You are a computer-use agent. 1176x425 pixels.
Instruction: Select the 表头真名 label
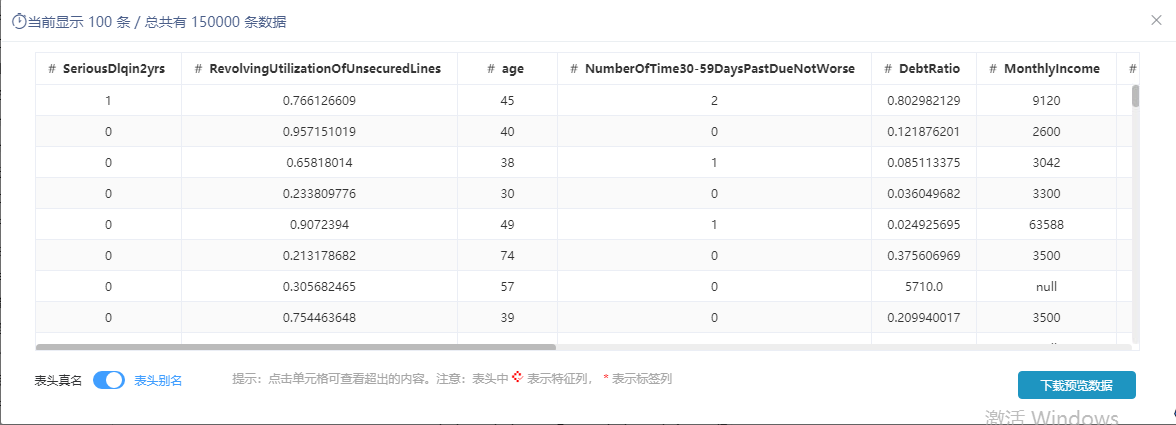[x=58, y=381]
